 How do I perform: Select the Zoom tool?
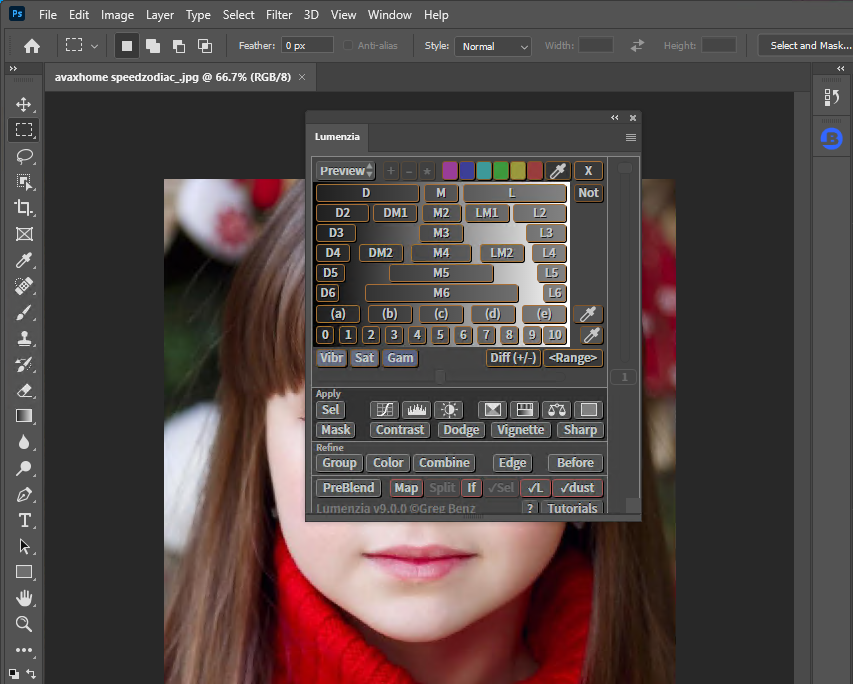pyautogui.click(x=24, y=624)
